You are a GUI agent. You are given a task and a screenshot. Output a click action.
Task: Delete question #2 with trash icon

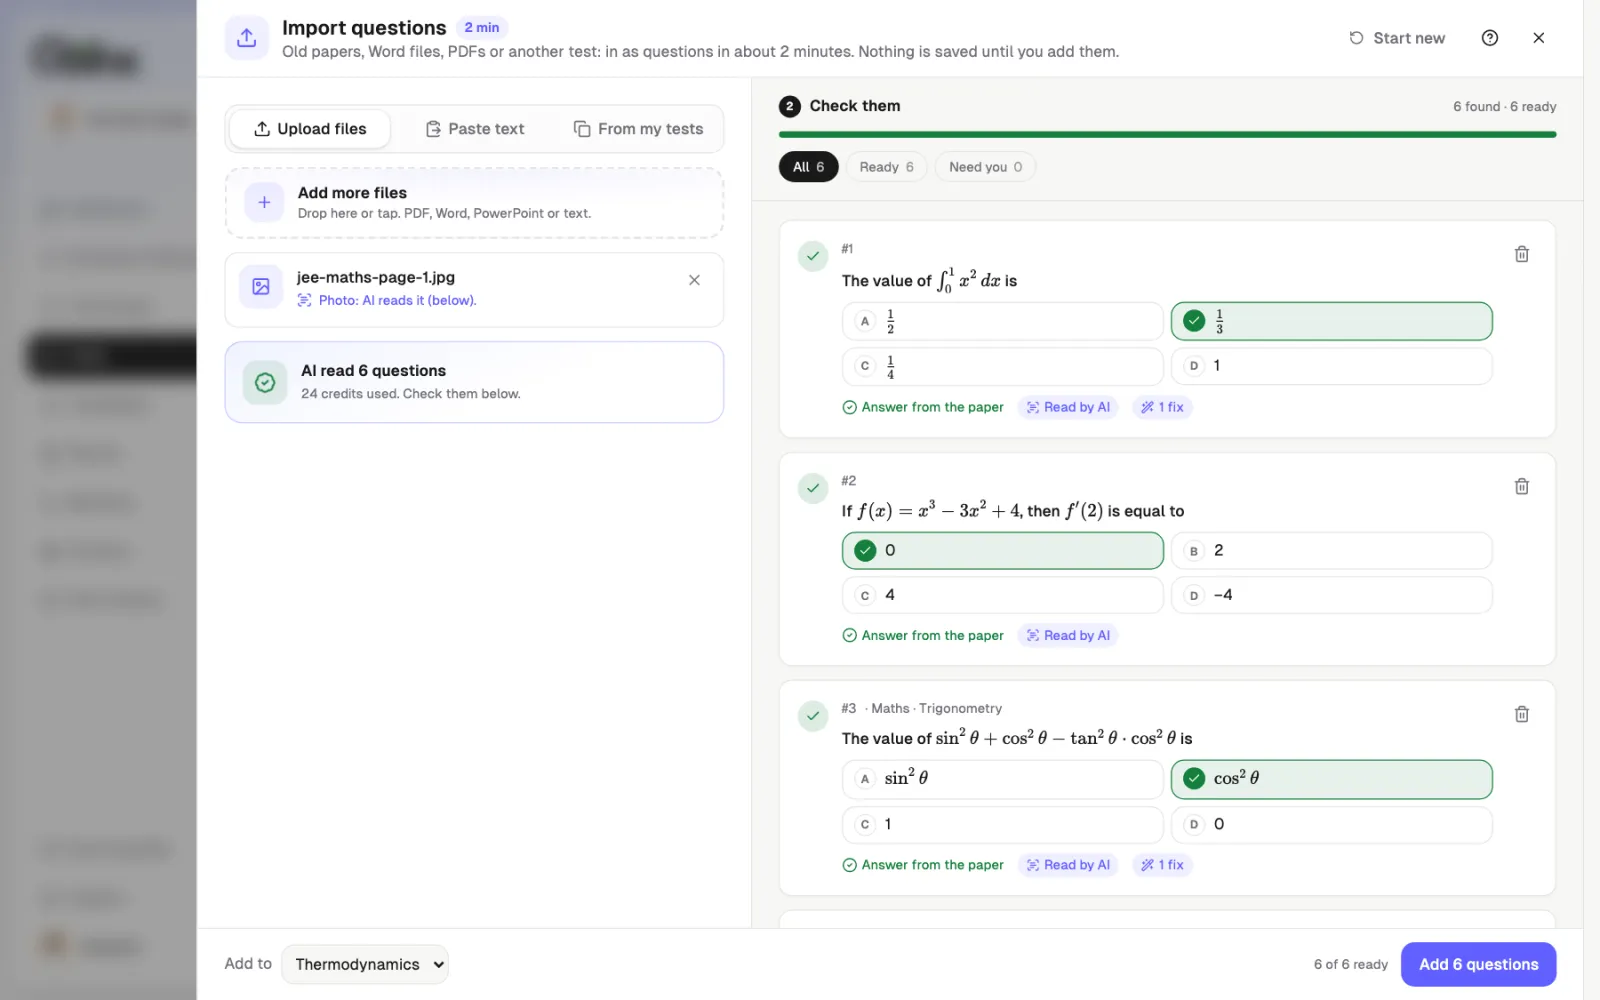coord(1521,486)
